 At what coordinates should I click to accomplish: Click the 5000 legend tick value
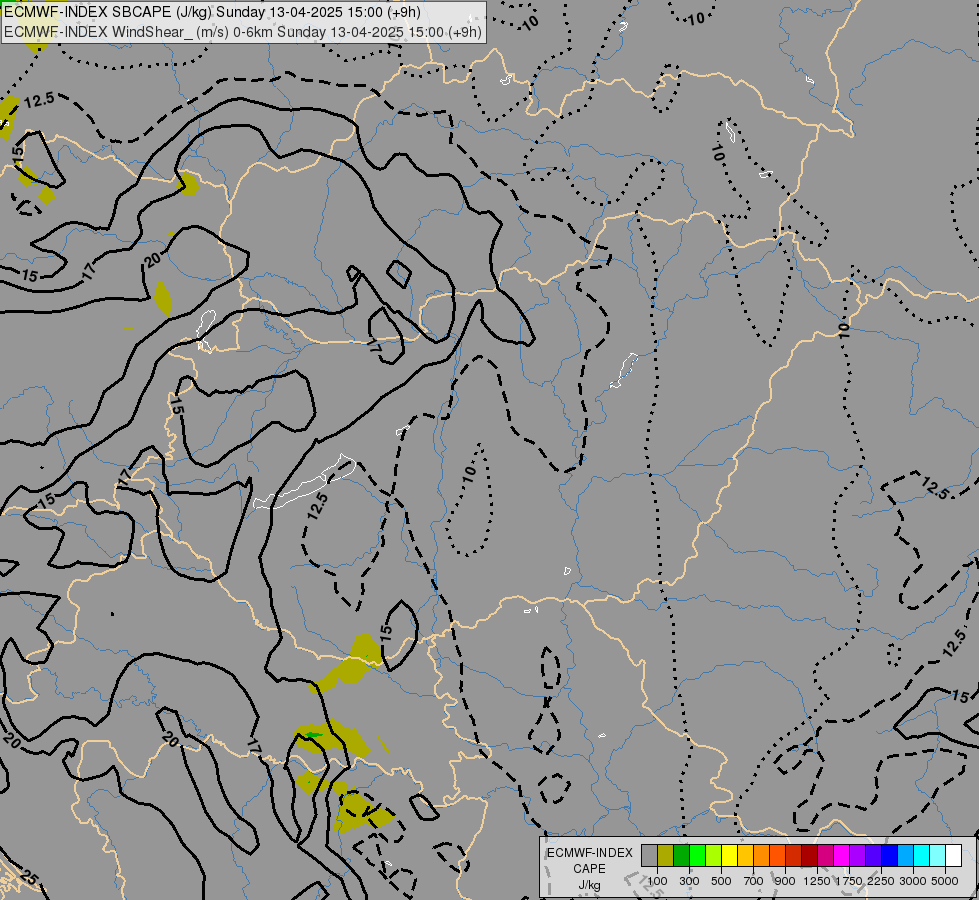pos(945,881)
